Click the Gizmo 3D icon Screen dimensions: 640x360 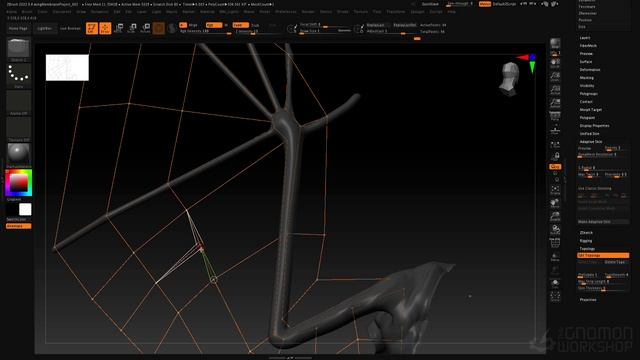point(159,28)
